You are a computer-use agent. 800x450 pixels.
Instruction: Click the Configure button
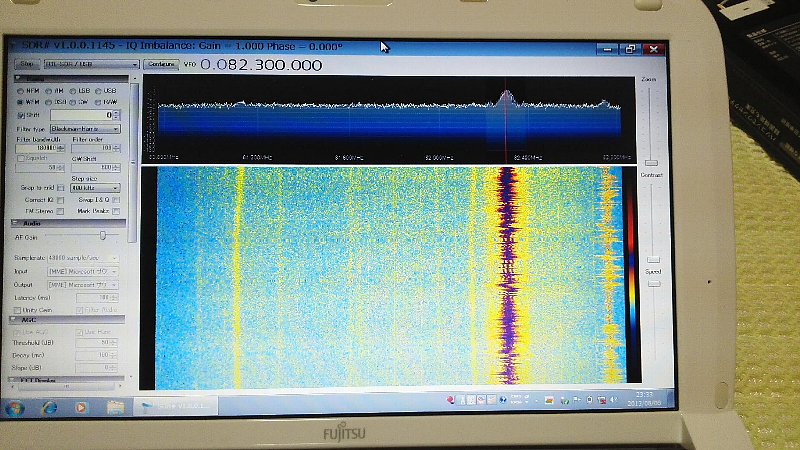(x=159, y=64)
